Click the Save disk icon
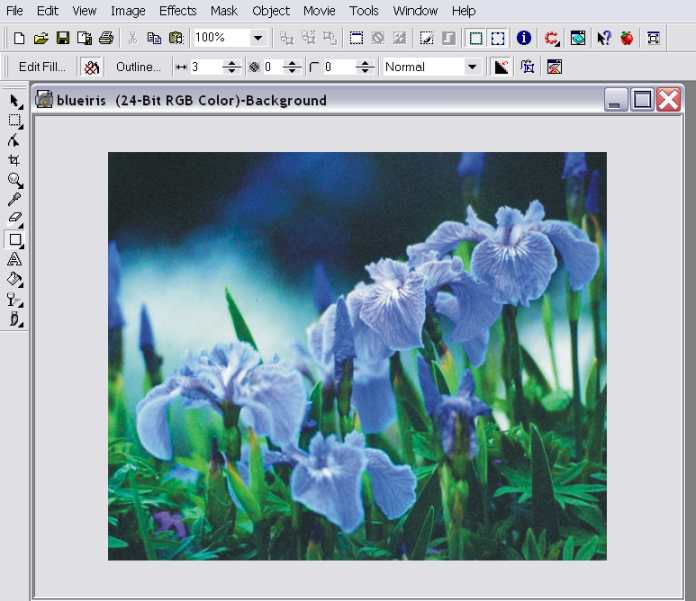Screen dimensions: 696x601 click(x=62, y=38)
